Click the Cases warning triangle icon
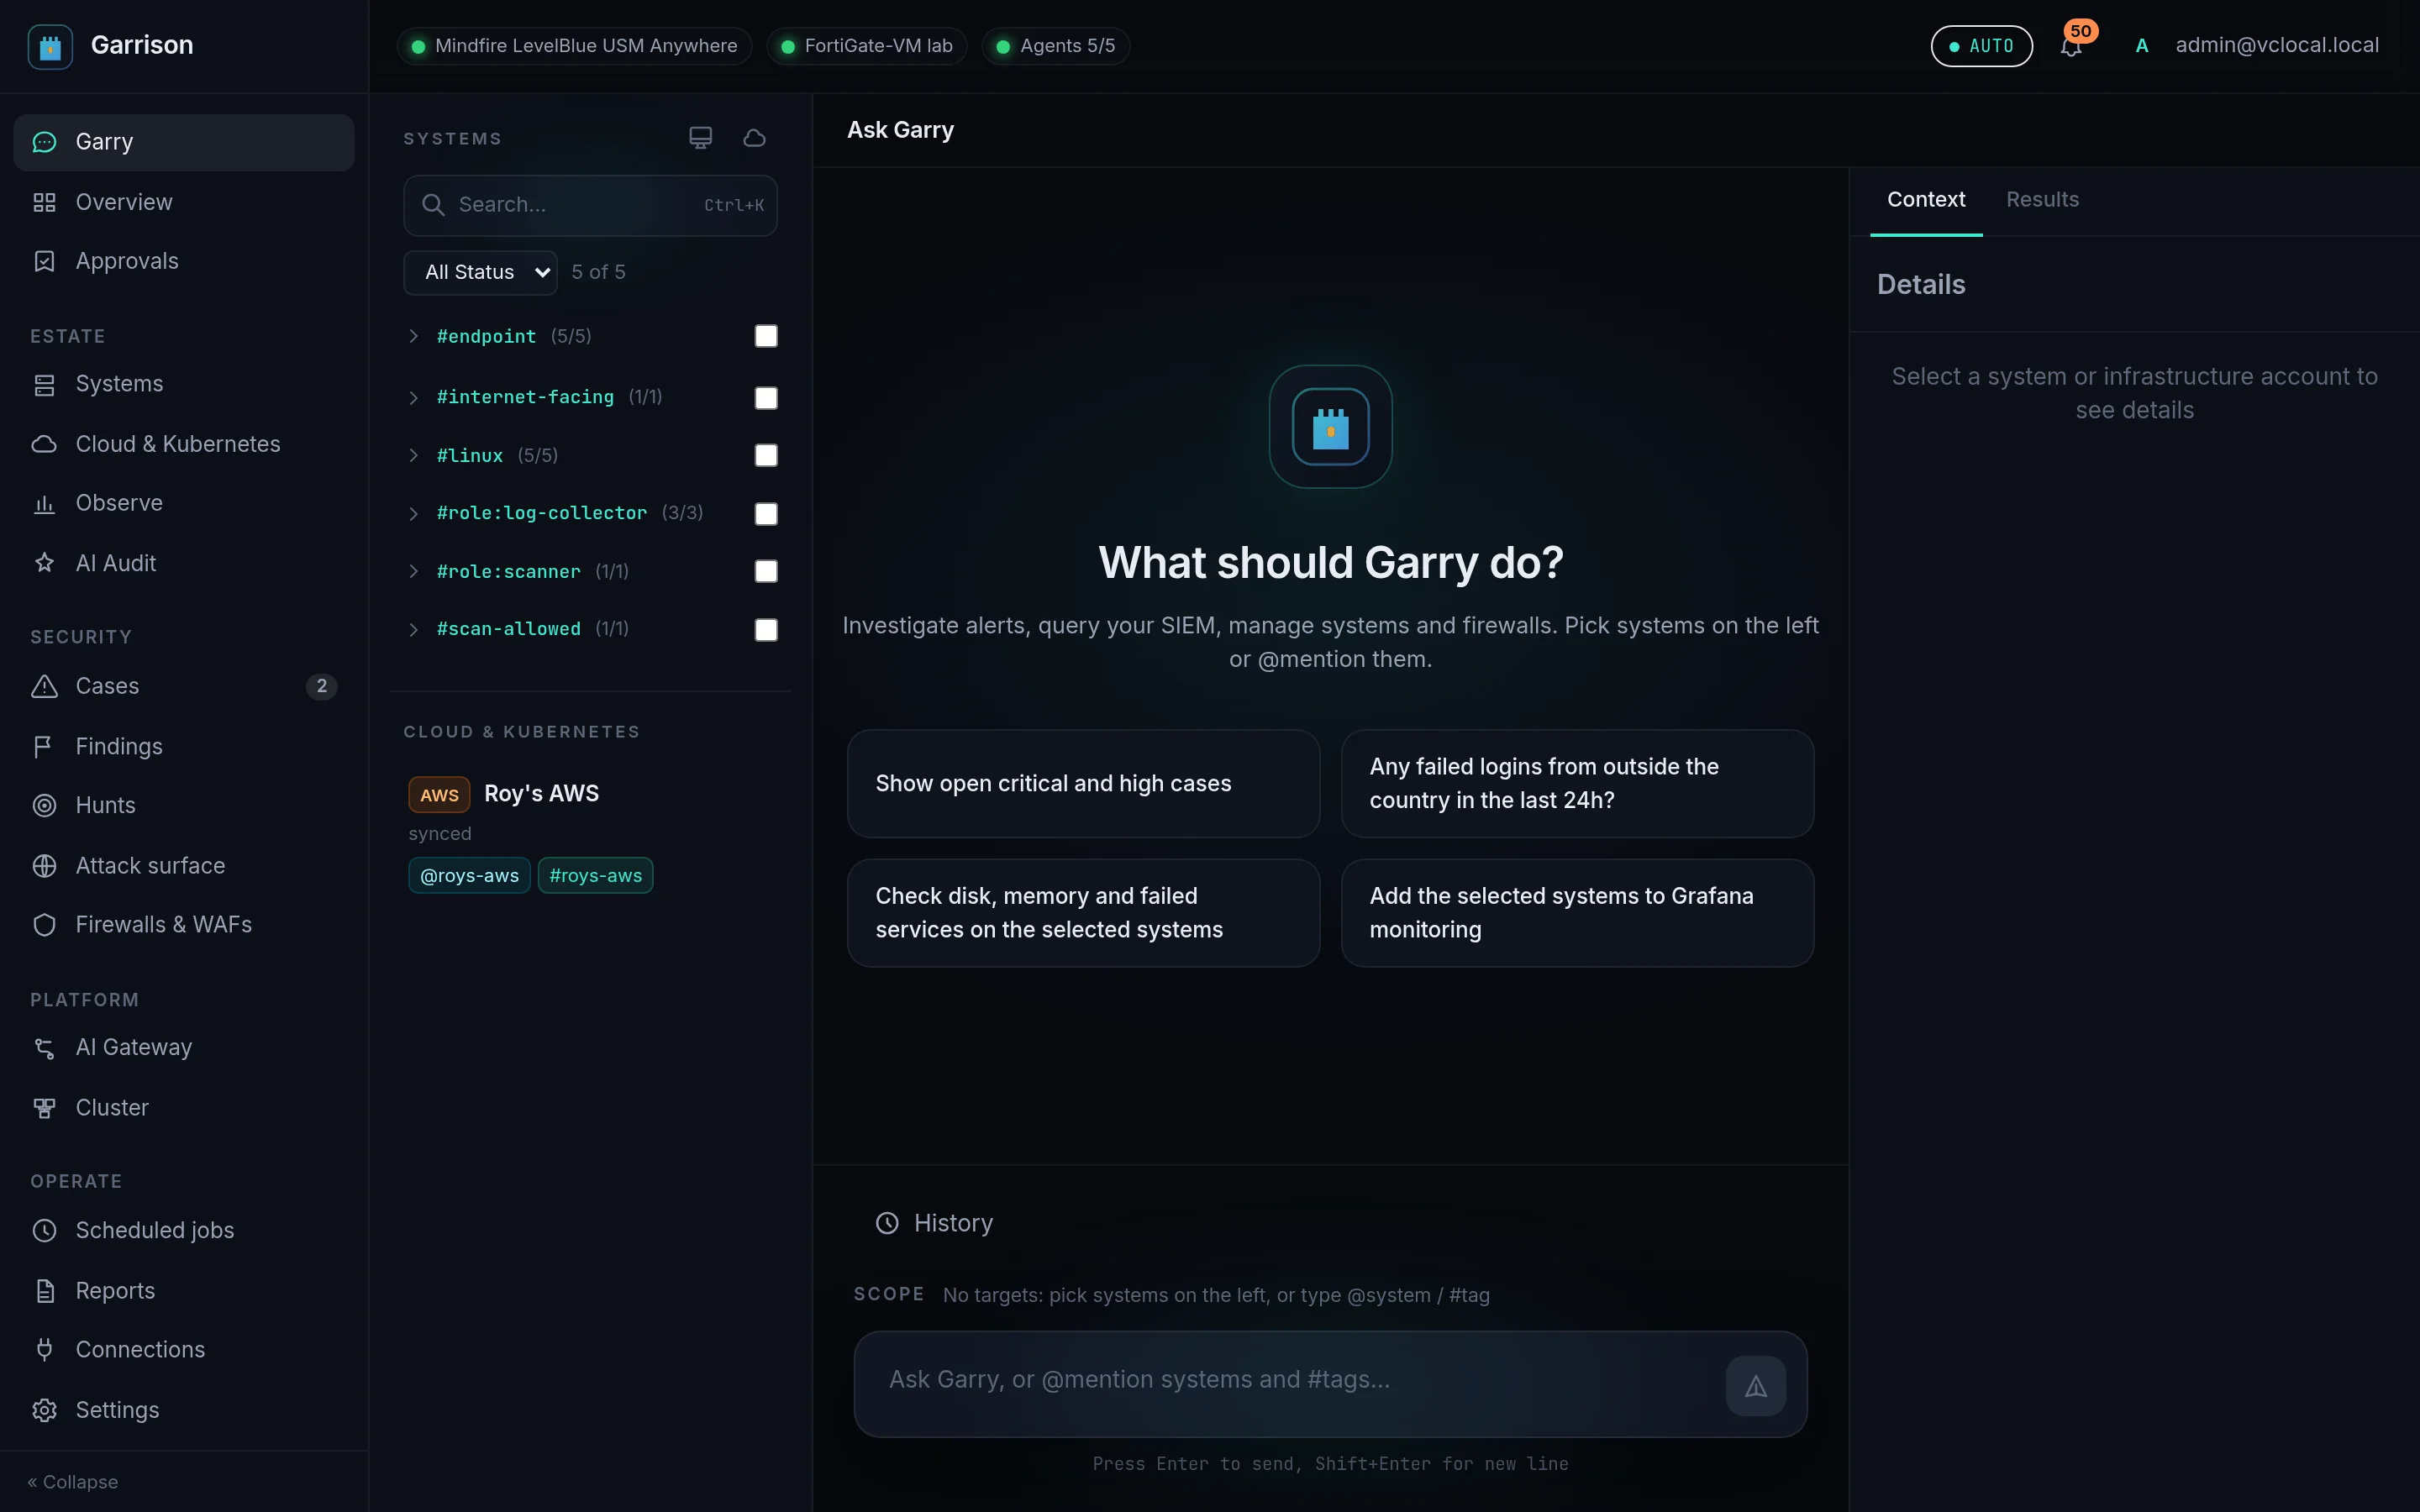 click(44, 686)
